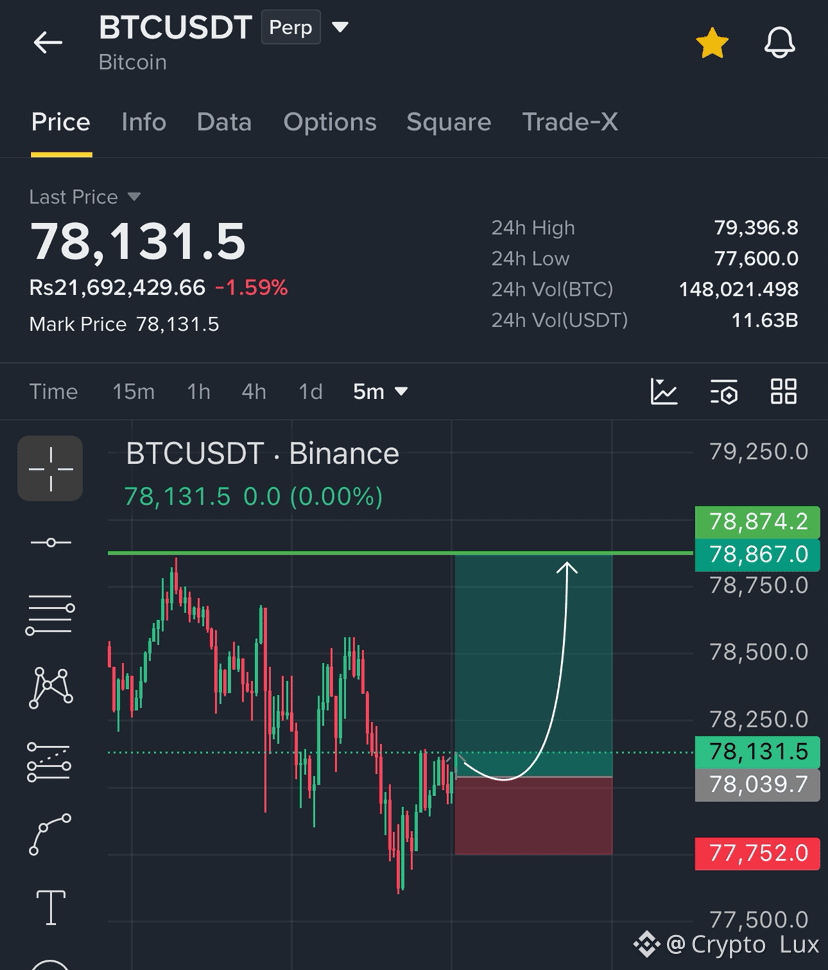Select the red stop-loss zone of position
The height and width of the screenshot is (970, 828).
tap(533, 816)
